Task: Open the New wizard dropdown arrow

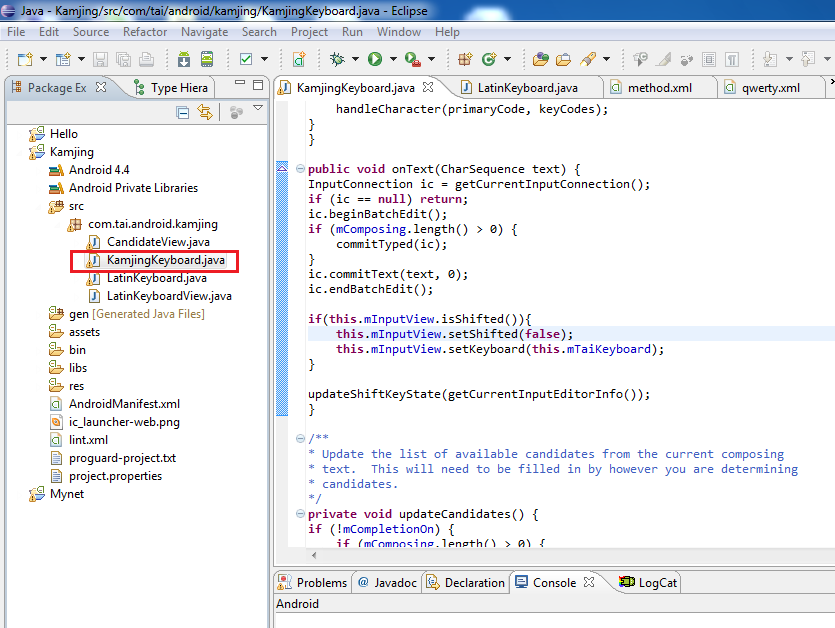Action: tap(43, 59)
